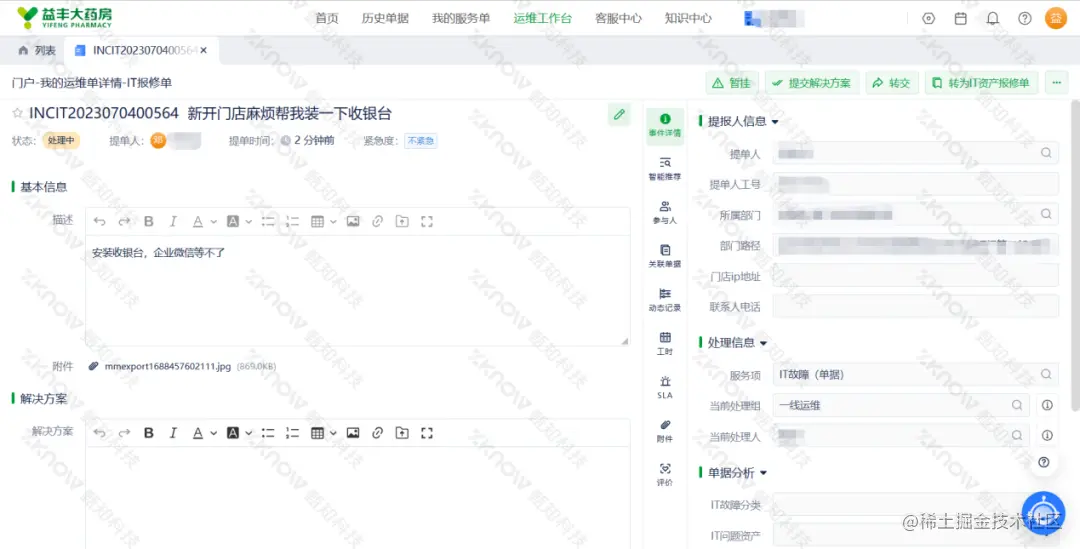The image size is (1080, 549).
Task: Switch to the 列表 tab
Action: point(37,50)
